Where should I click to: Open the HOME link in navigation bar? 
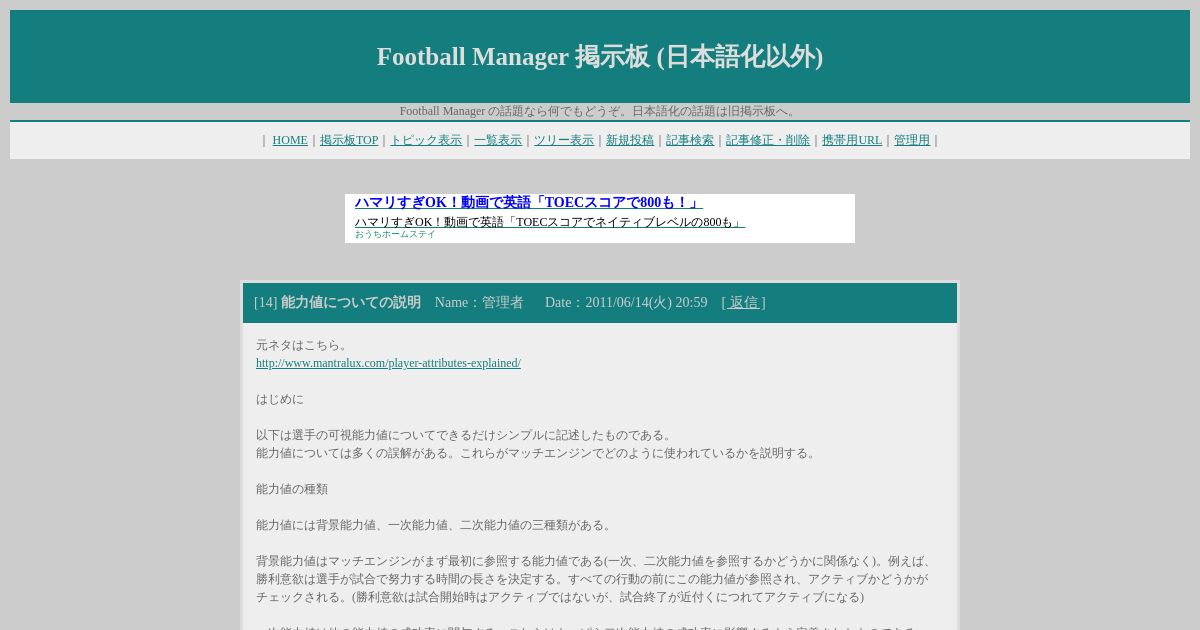290,141
